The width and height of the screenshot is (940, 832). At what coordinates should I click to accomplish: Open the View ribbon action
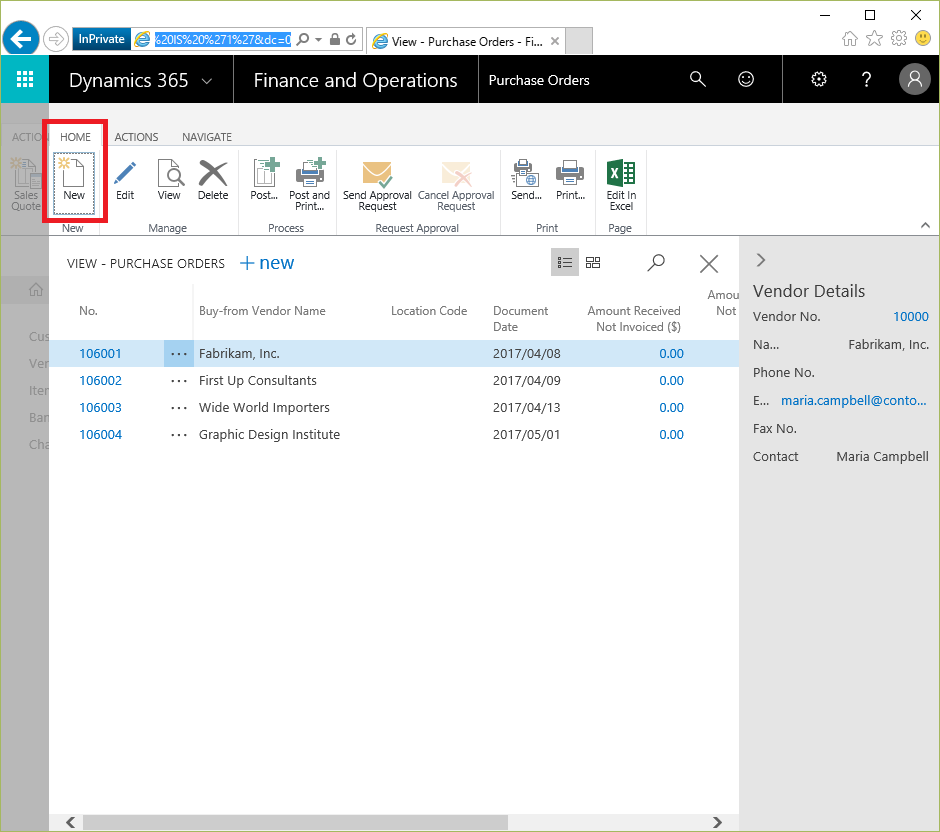click(169, 180)
